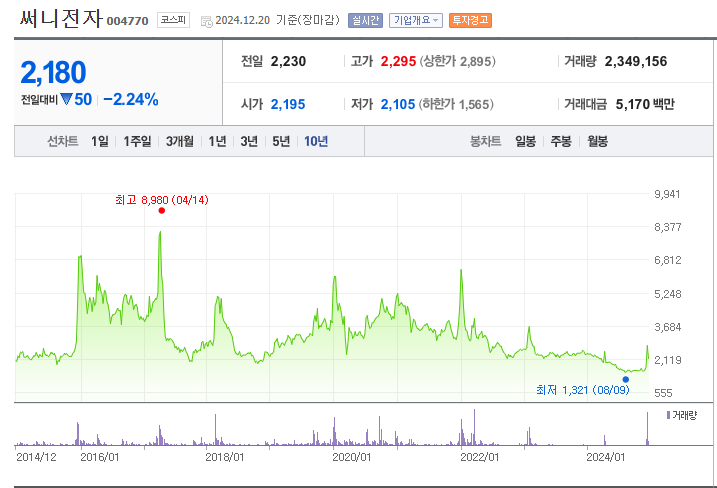Screen dimensions: 717x488
Task: Click the 2022/01 x-axis date label
Action: click(480, 457)
